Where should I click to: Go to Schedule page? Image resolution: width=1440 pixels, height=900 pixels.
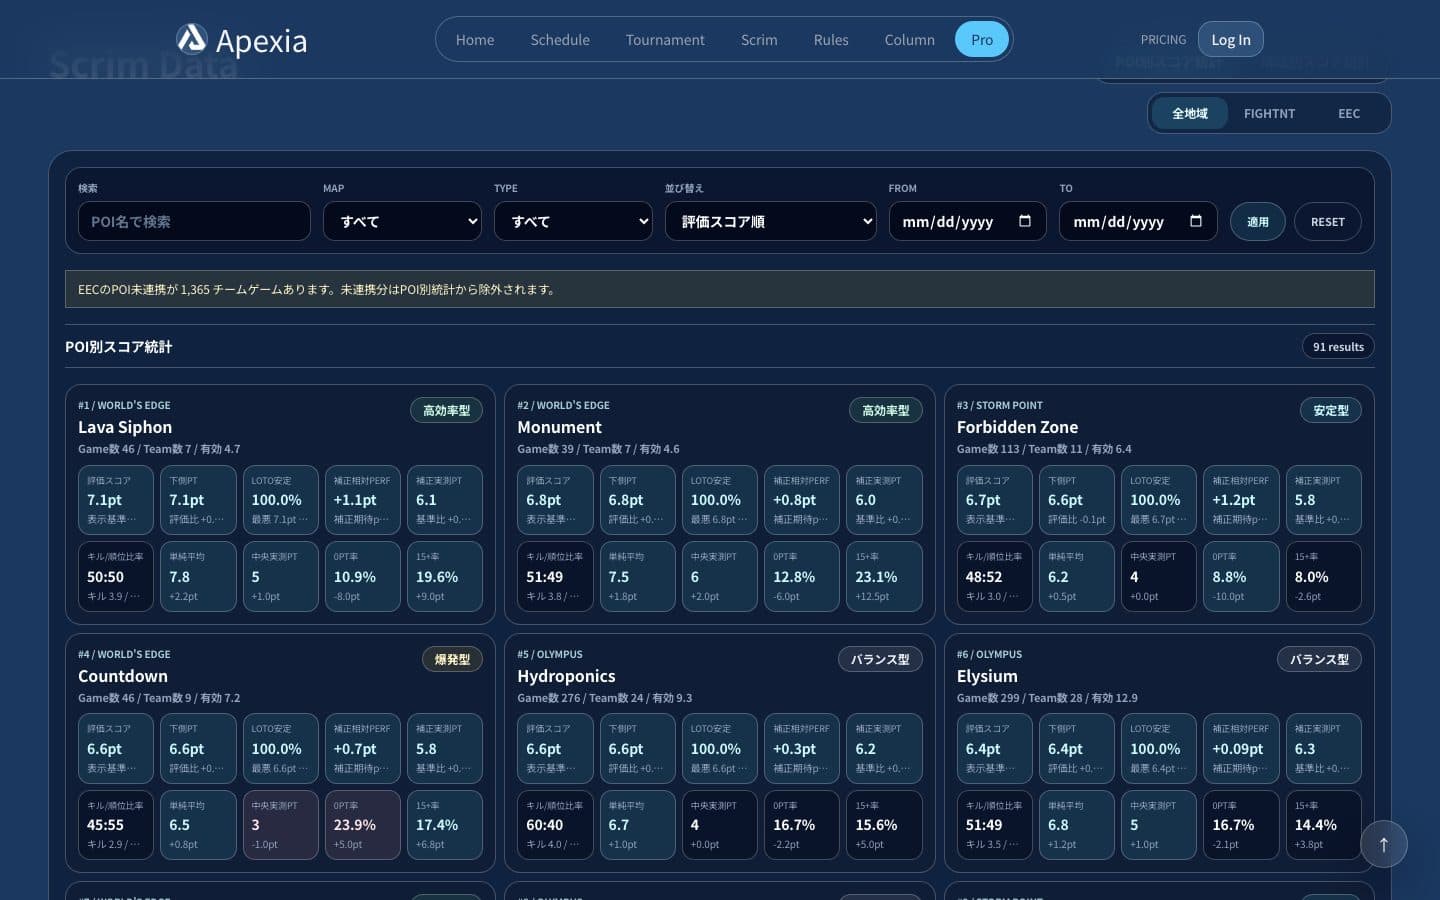point(560,40)
